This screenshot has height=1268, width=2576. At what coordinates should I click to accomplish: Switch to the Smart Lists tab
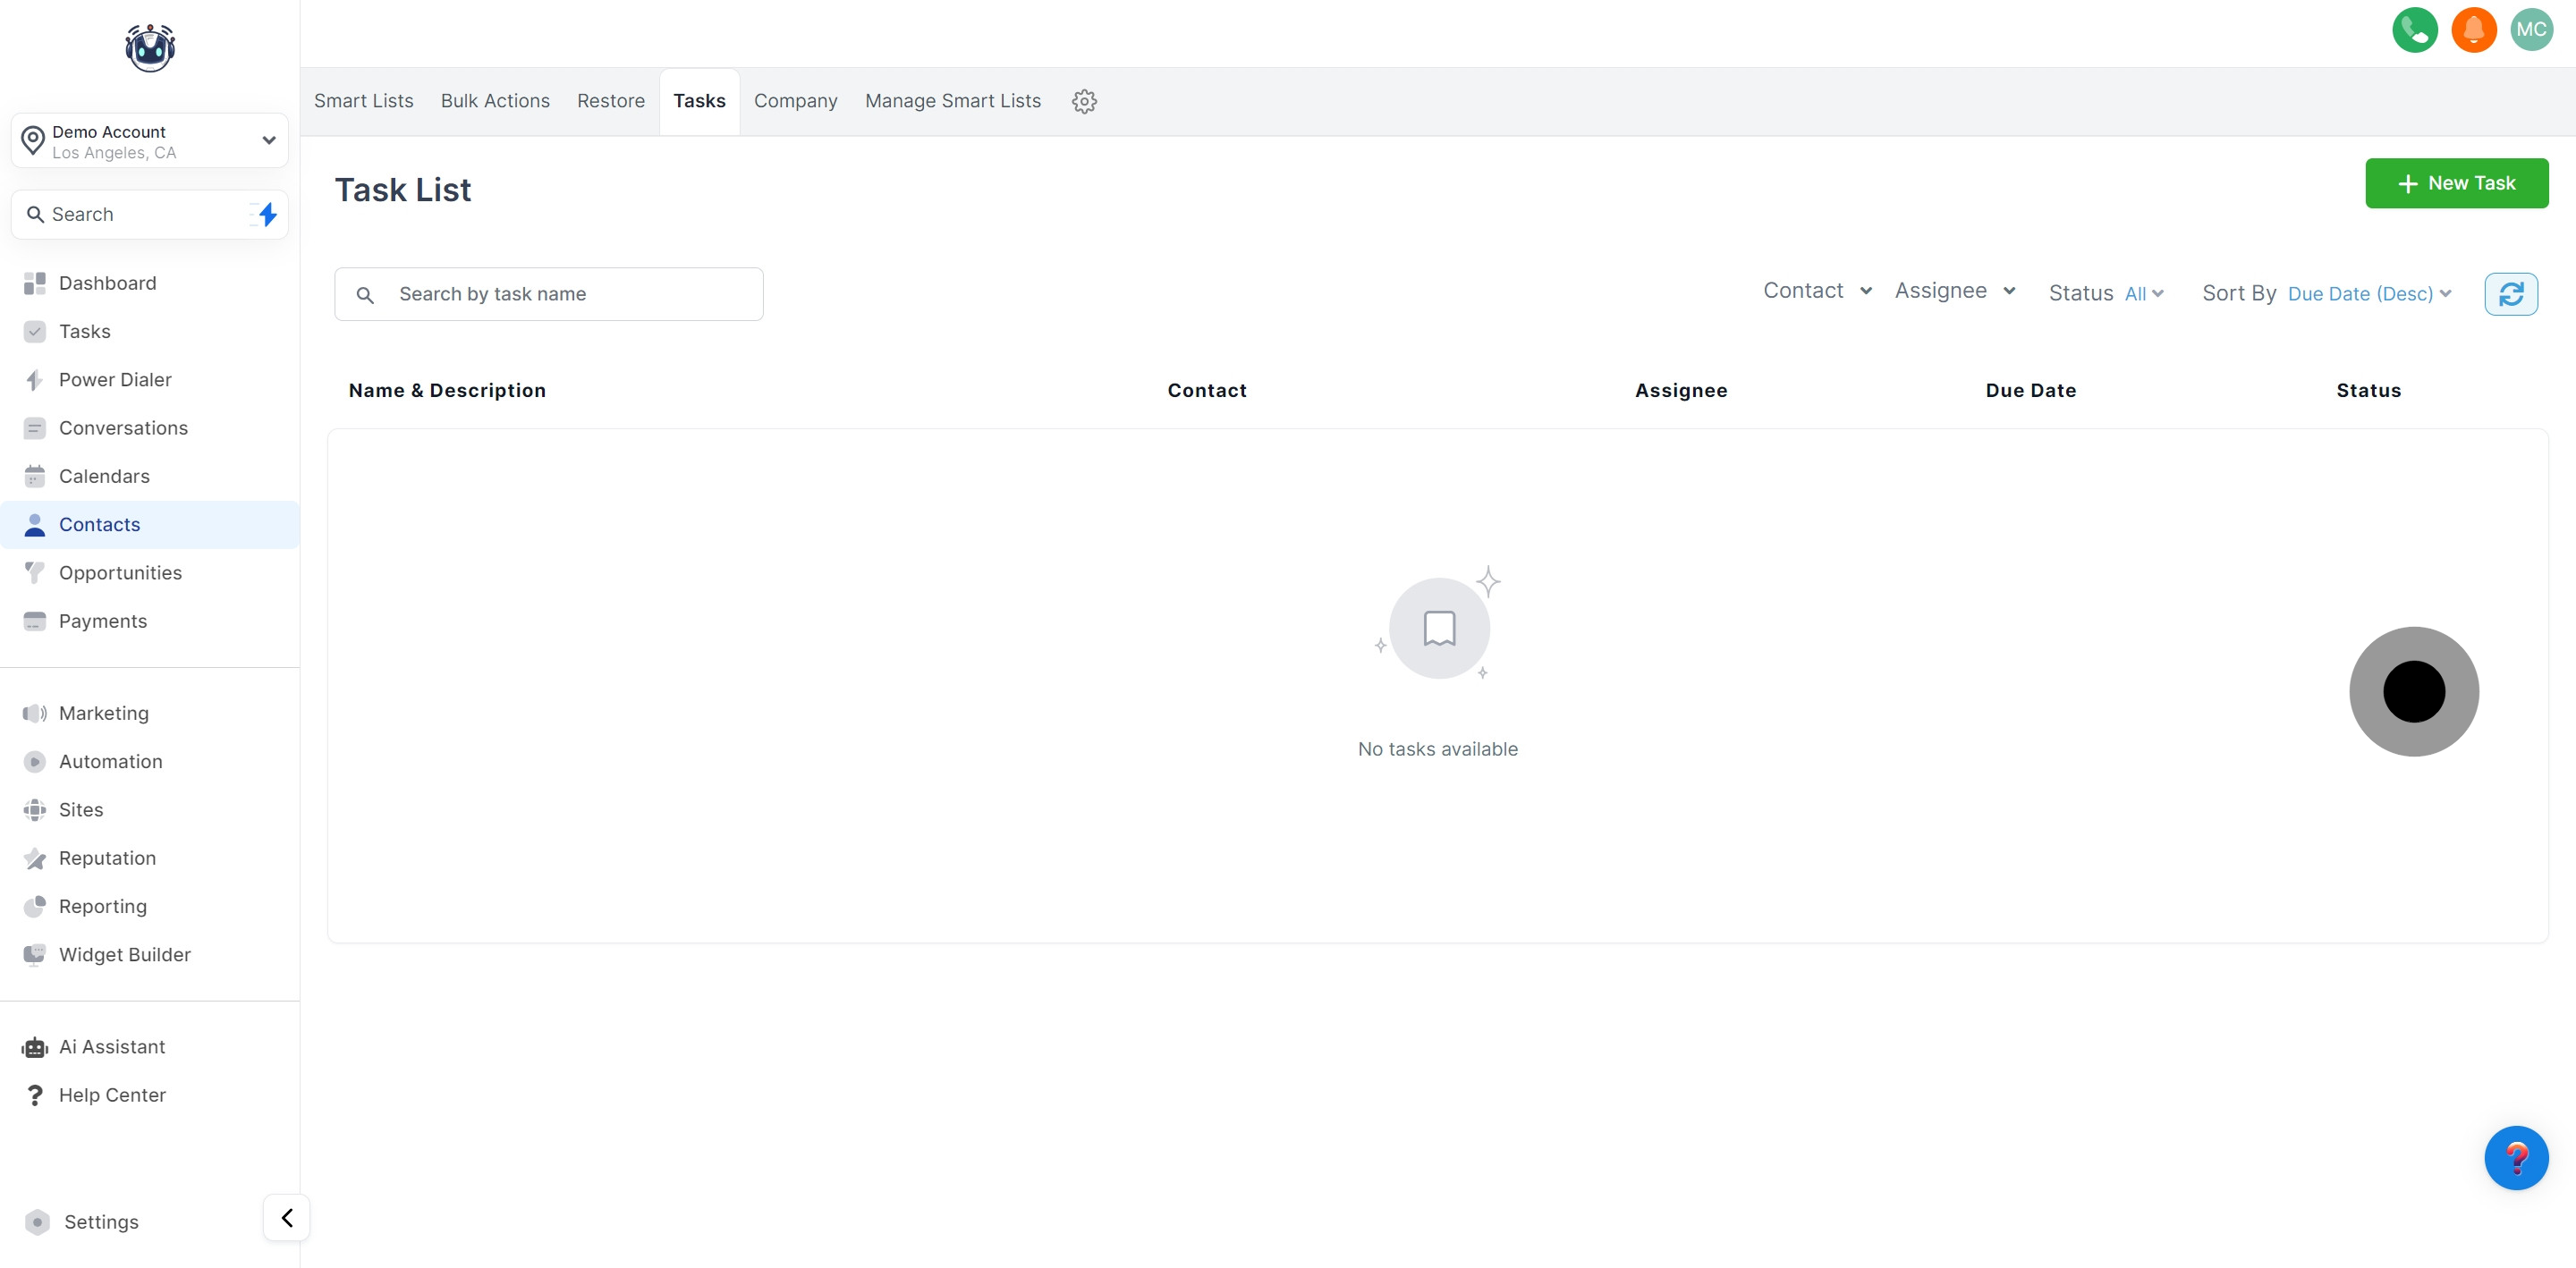(x=363, y=101)
